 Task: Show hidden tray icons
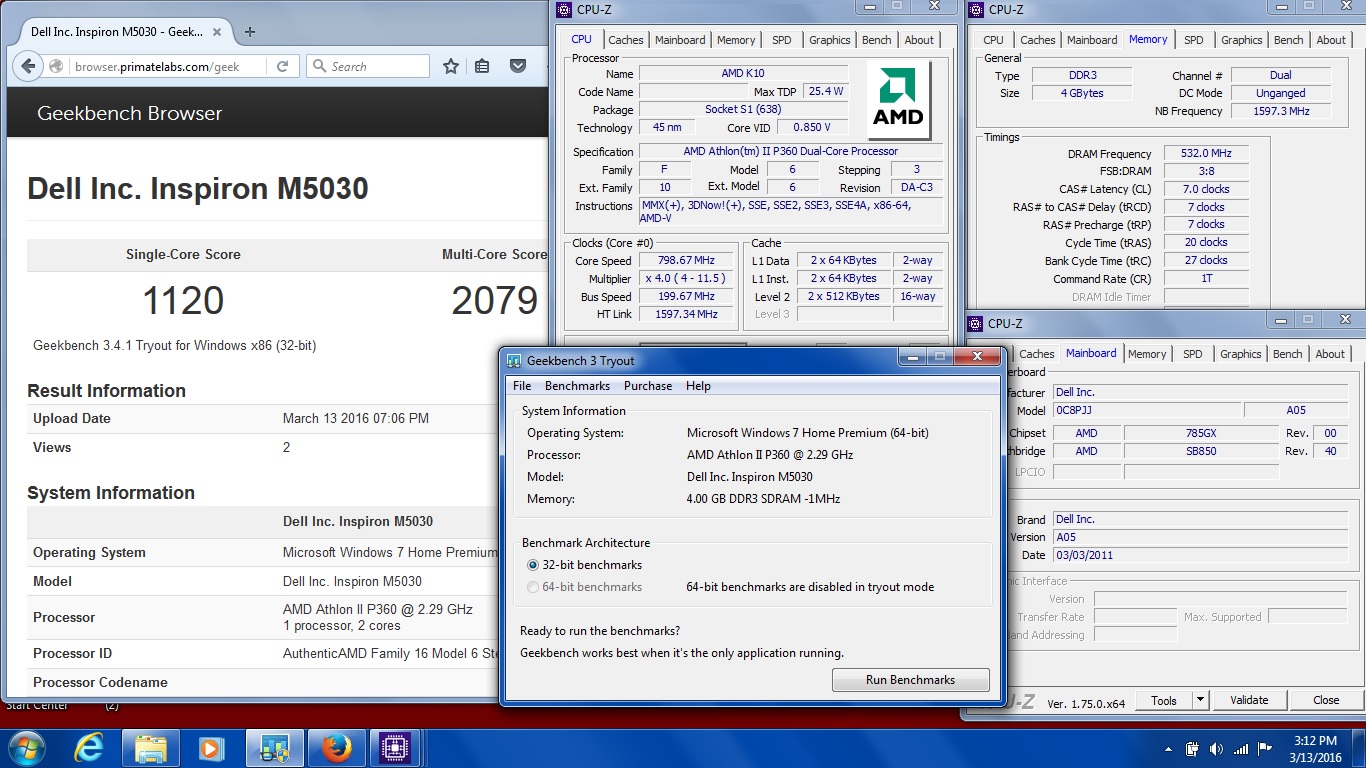(1169, 749)
